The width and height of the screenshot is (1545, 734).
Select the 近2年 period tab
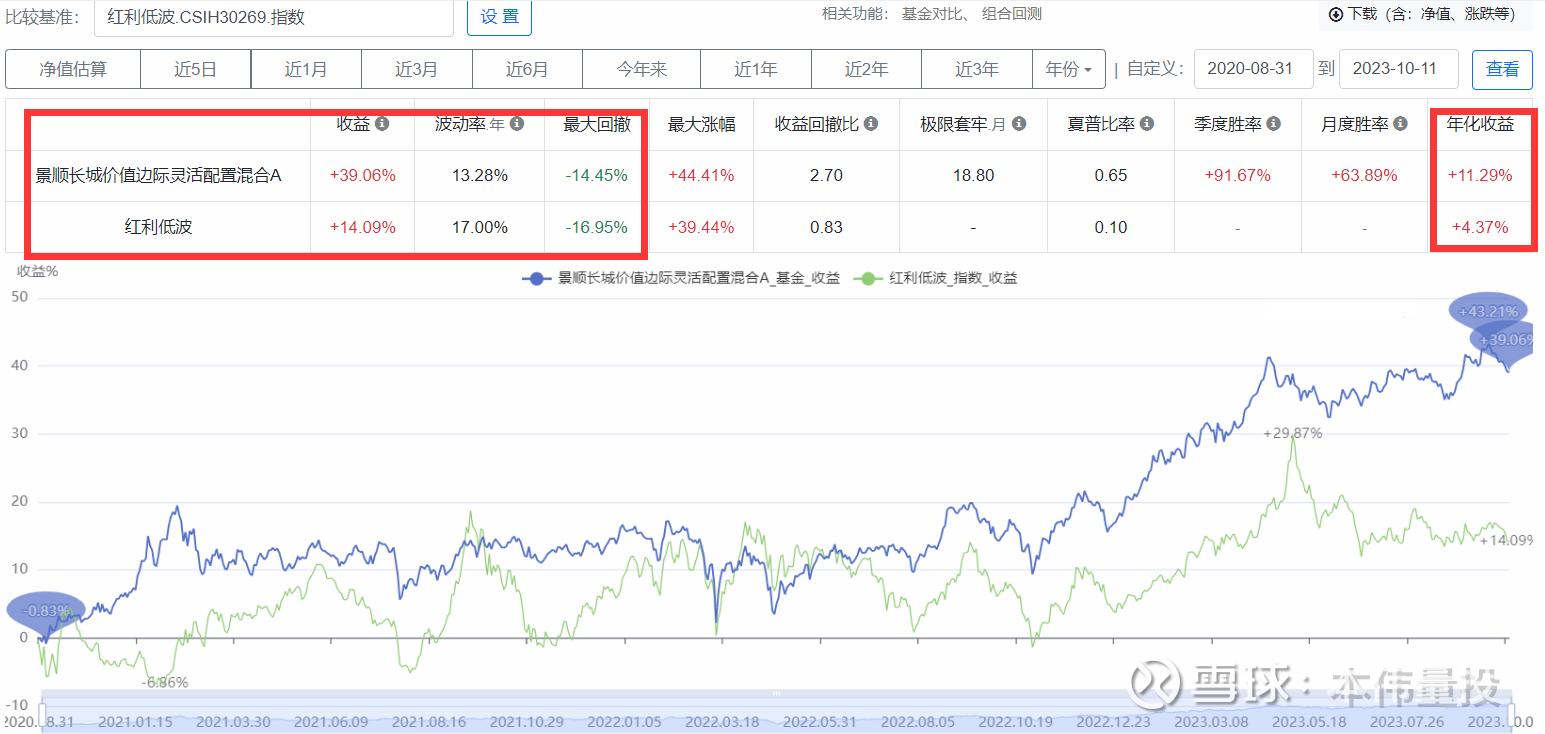point(867,70)
